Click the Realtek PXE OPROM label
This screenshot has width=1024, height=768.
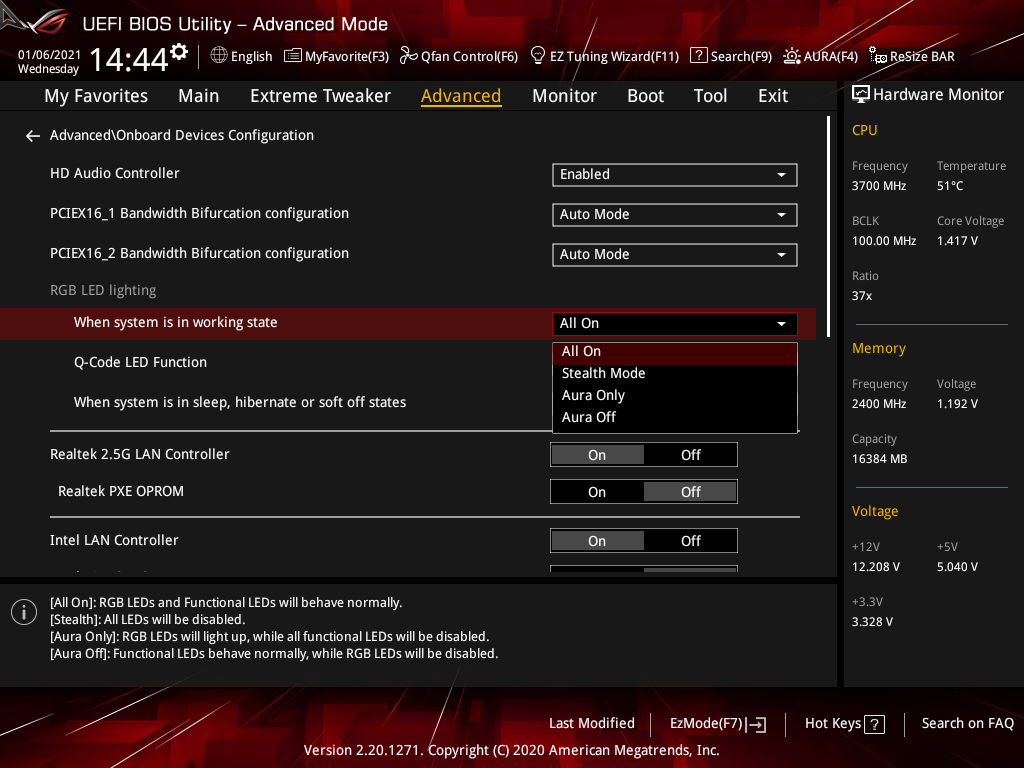click(121, 492)
